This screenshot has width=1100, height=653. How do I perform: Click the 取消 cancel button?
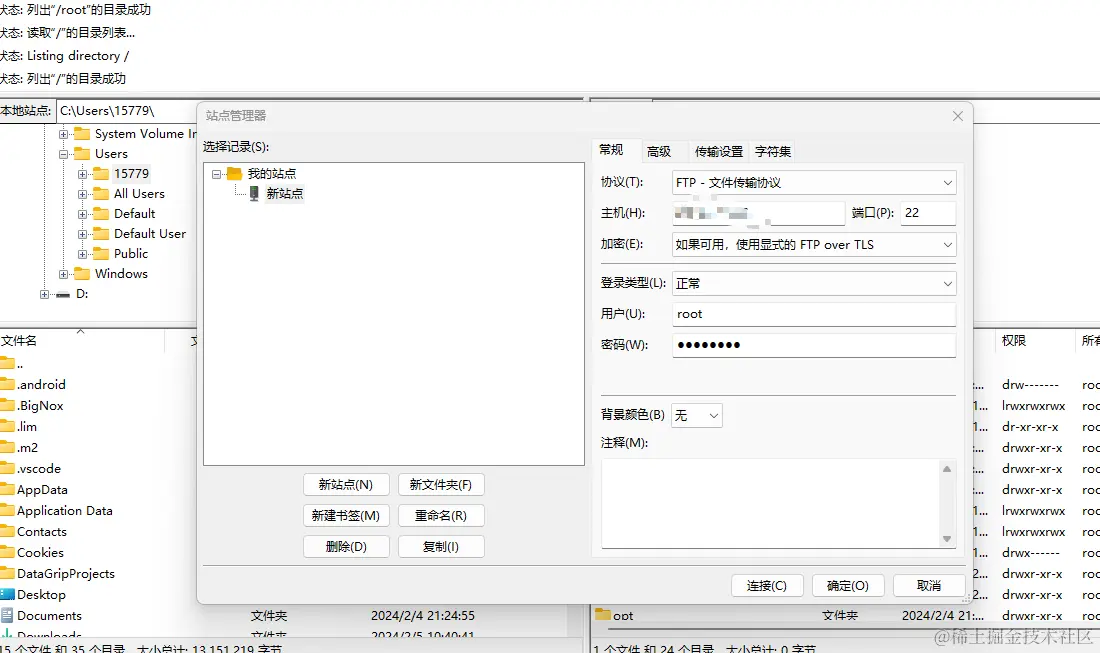pyautogui.click(x=929, y=586)
